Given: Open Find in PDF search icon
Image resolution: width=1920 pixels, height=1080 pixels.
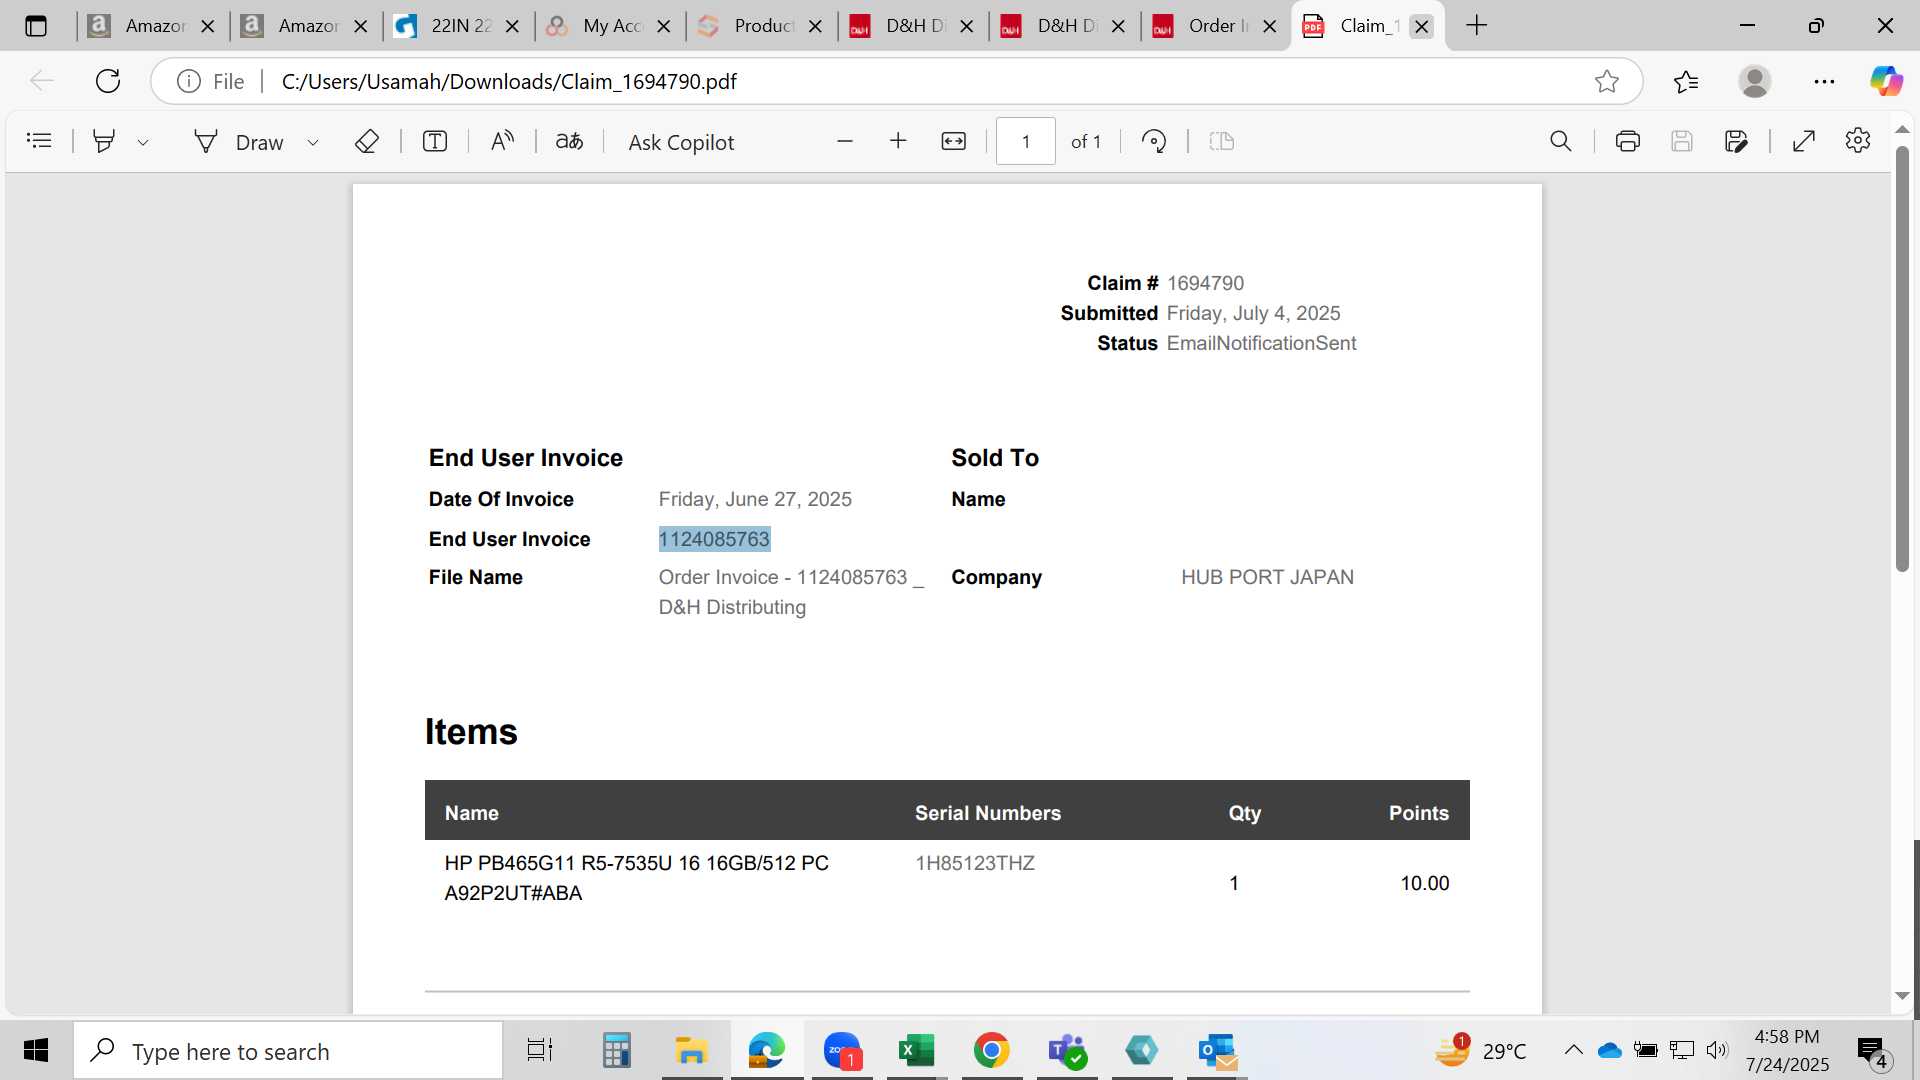Looking at the screenshot, I should click(x=1561, y=141).
